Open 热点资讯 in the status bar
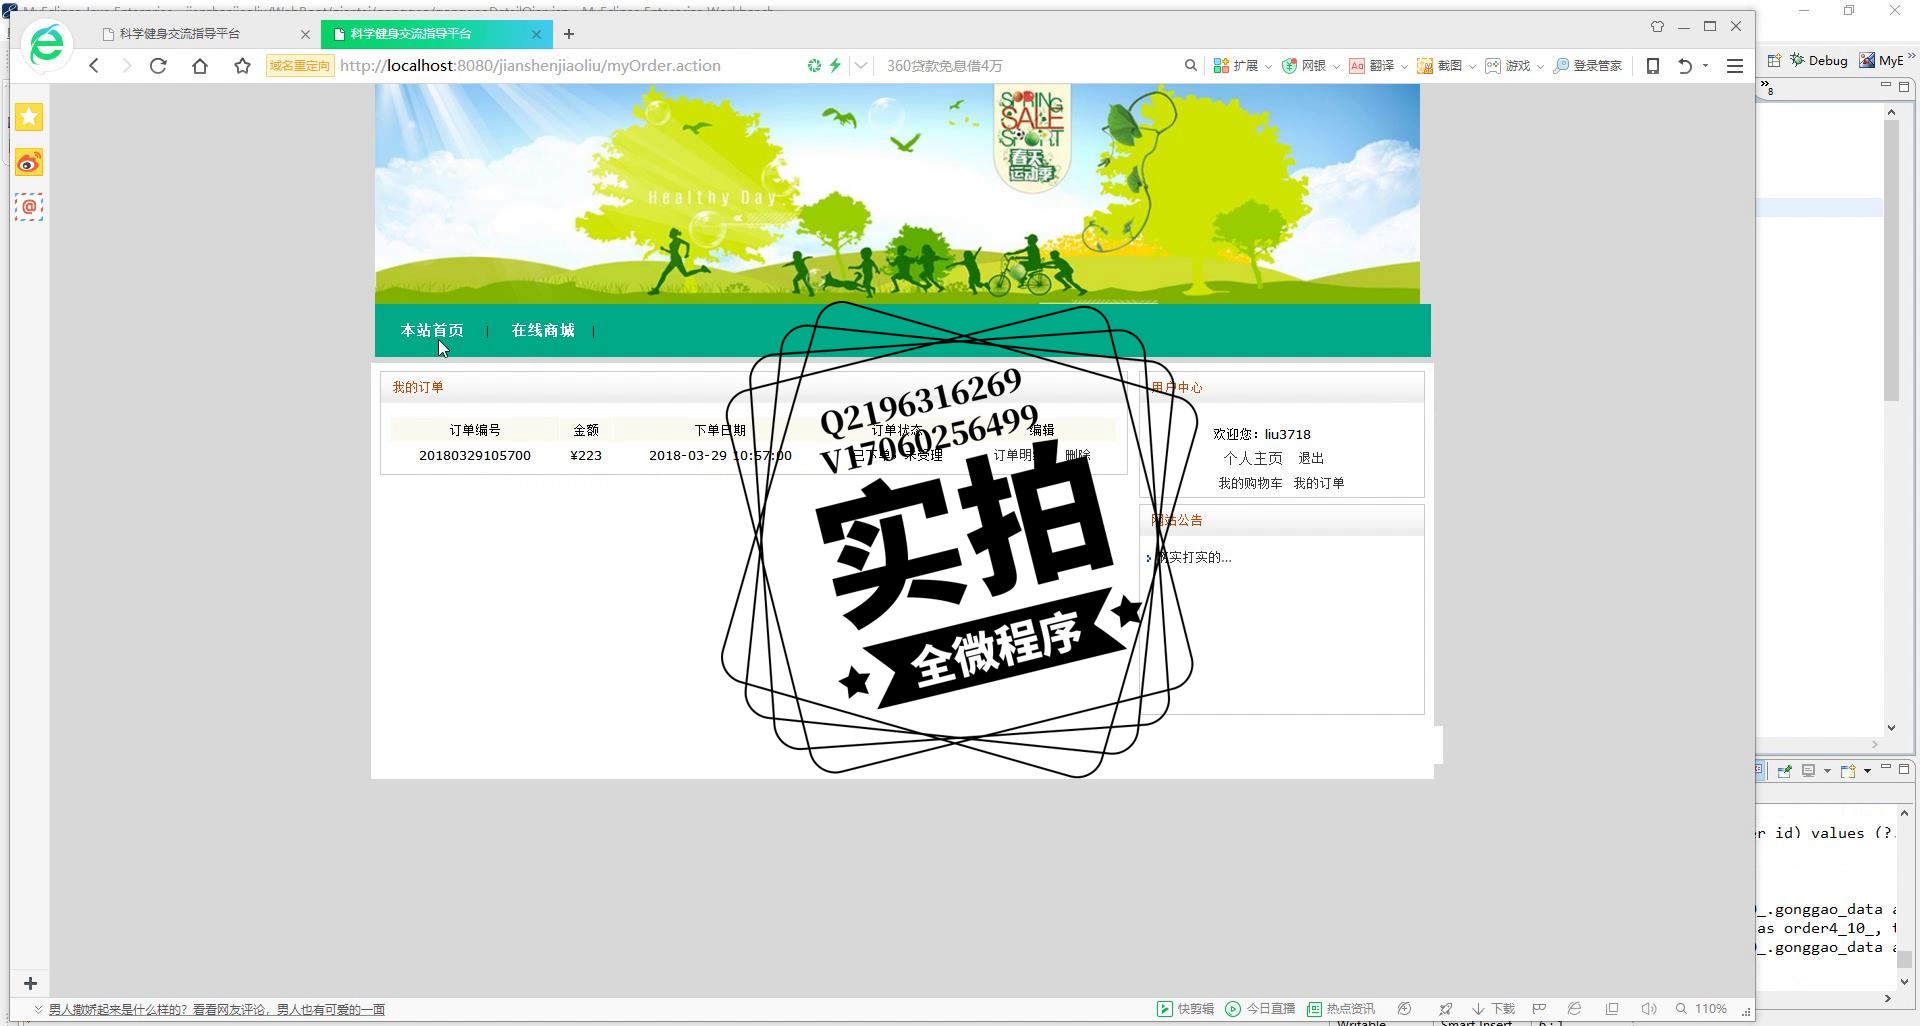Screen dimensions: 1920x1026 pyautogui.click(x=1341, y=1009)
